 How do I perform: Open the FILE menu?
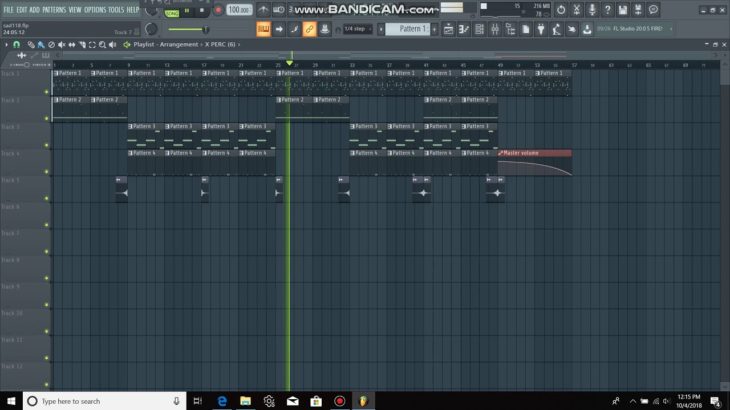pyautogui.click(x=8, y=10)
